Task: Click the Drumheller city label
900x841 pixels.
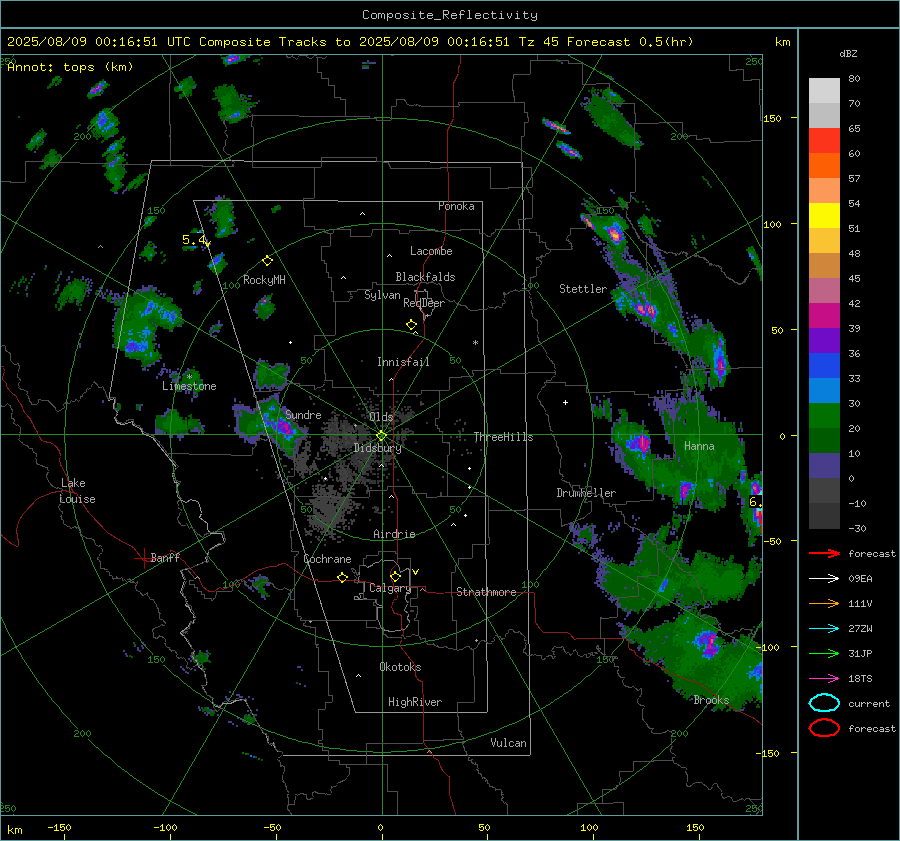Action: [x=586, y=493]
